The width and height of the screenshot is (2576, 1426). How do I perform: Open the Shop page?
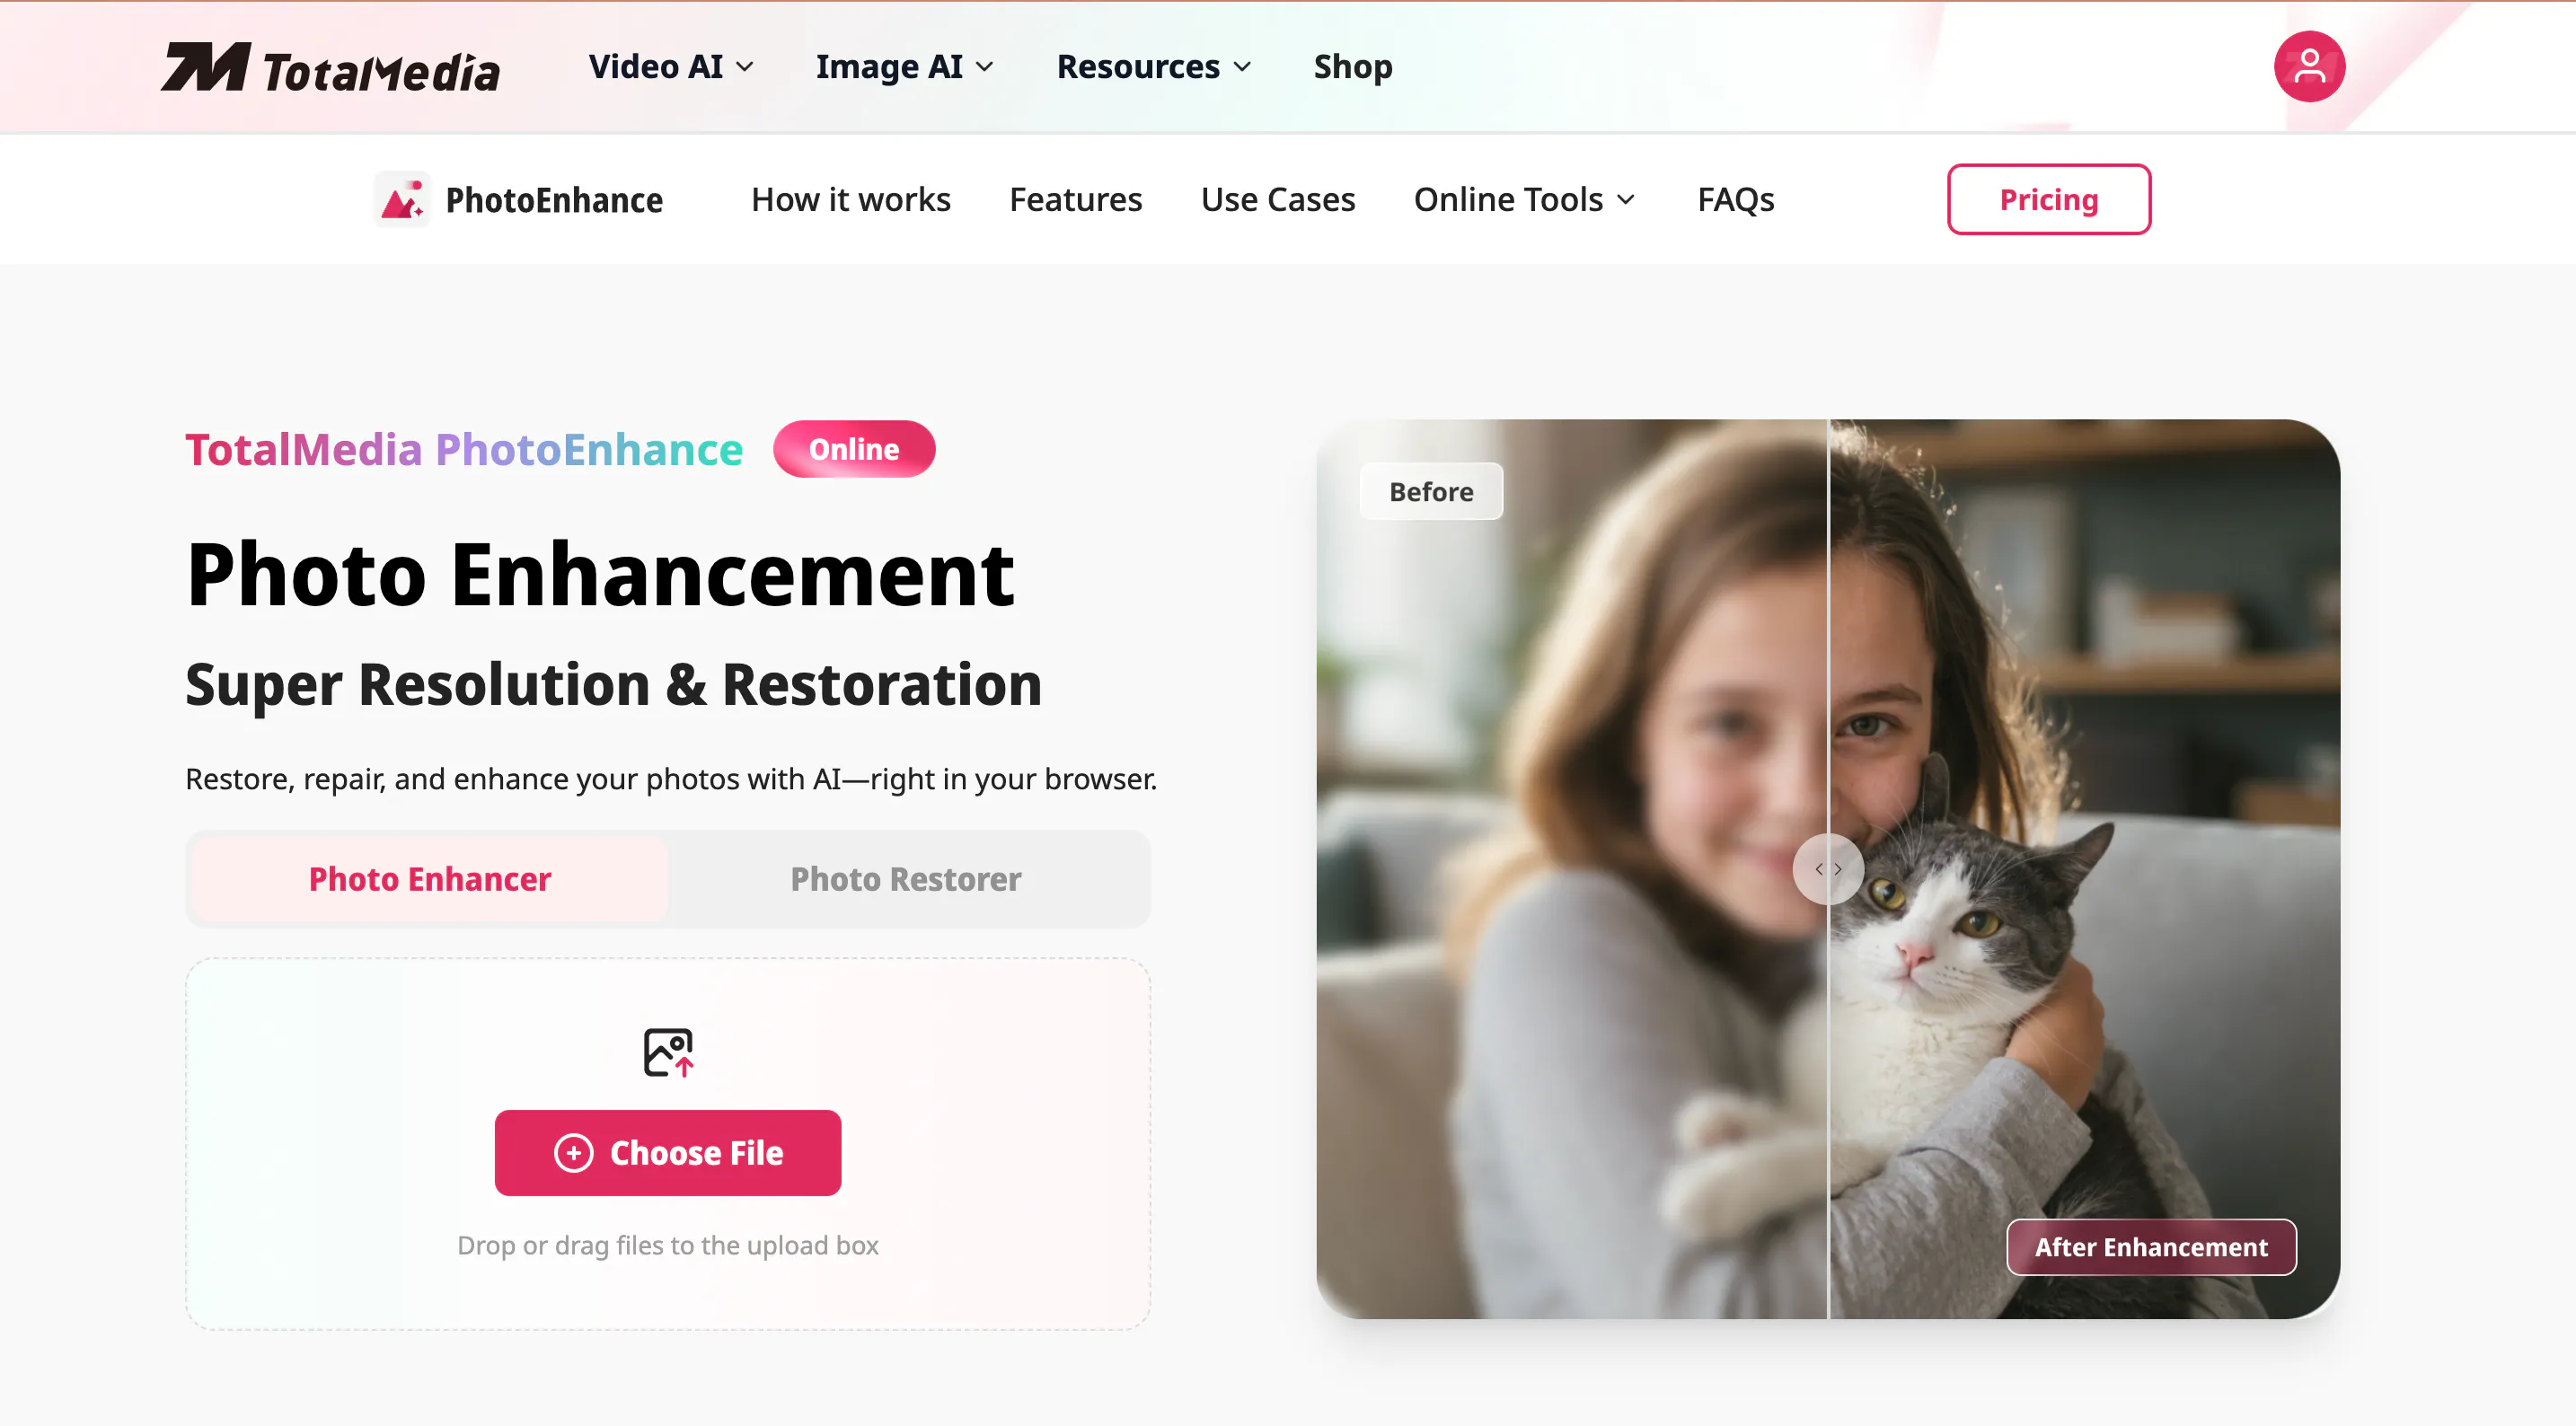click(1352, 66)
